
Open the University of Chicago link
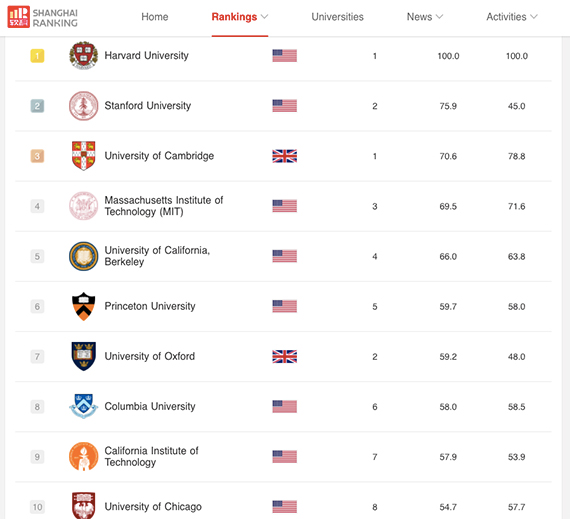point(153,506)
